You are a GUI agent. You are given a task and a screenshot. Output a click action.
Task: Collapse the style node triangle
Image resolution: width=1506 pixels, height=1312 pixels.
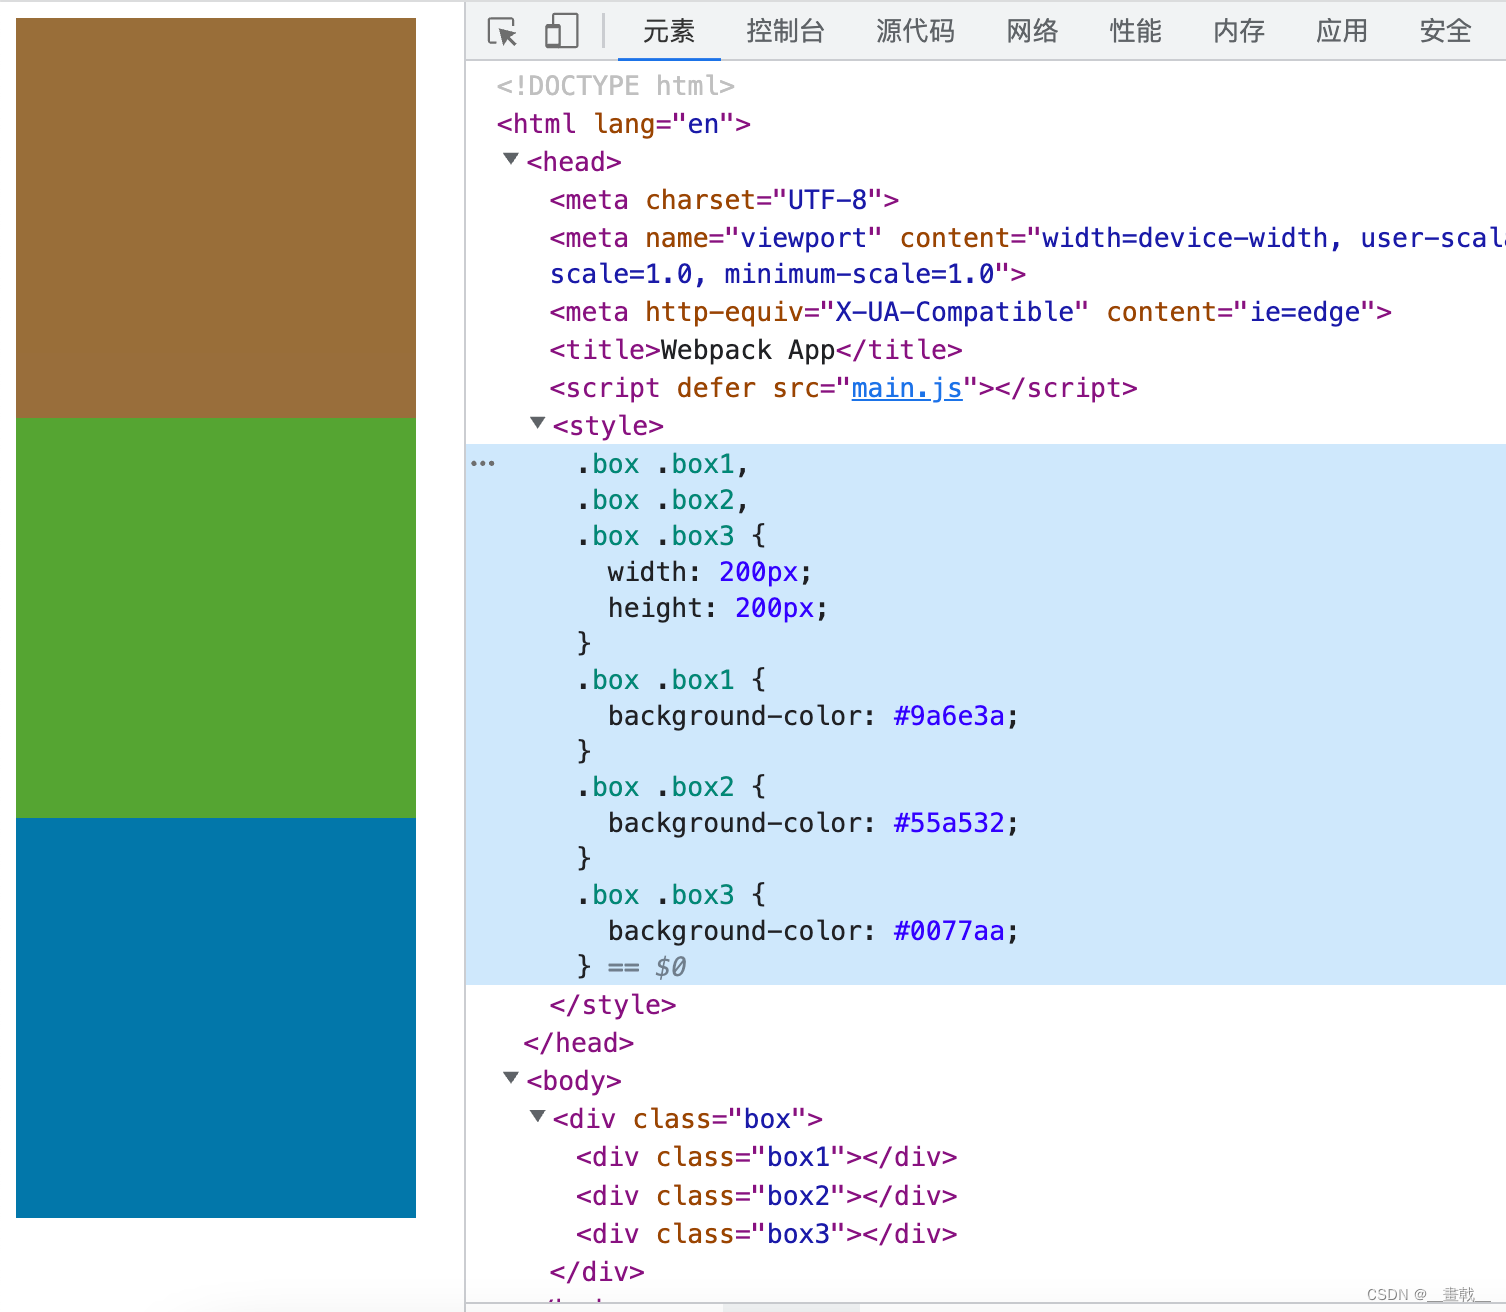(537, 423)
